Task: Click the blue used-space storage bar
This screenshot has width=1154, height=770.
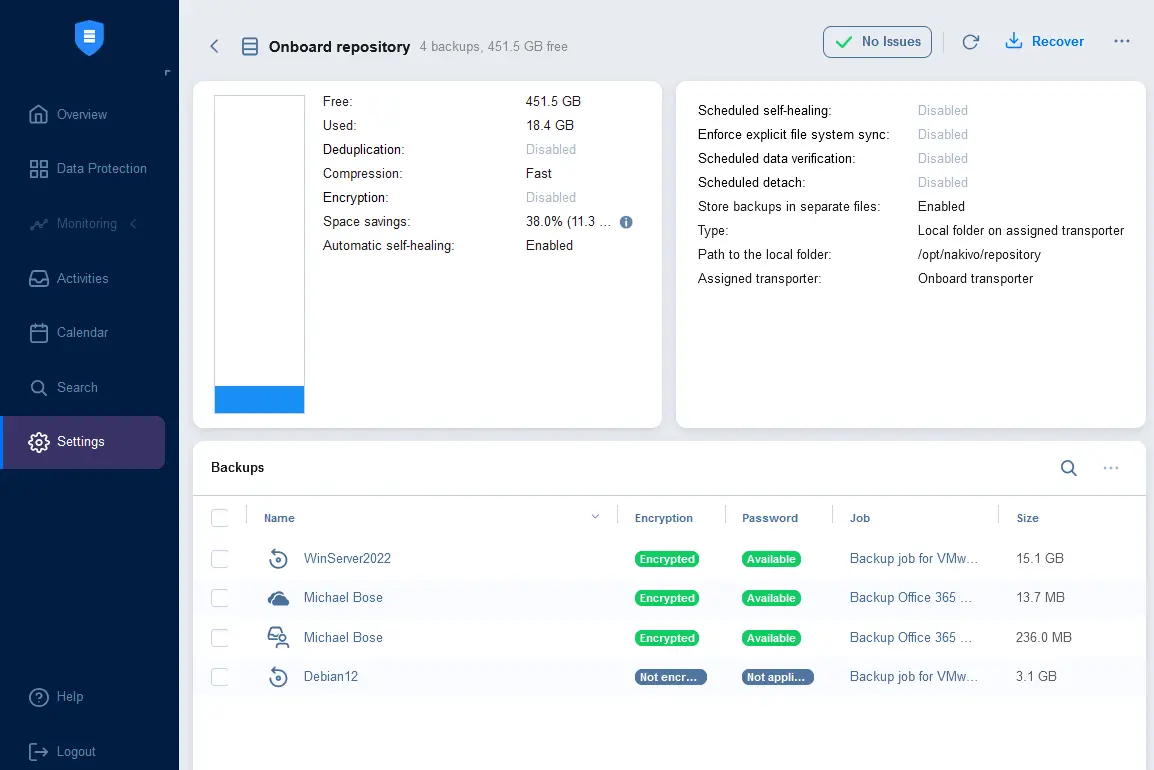Action: point(259,400)
